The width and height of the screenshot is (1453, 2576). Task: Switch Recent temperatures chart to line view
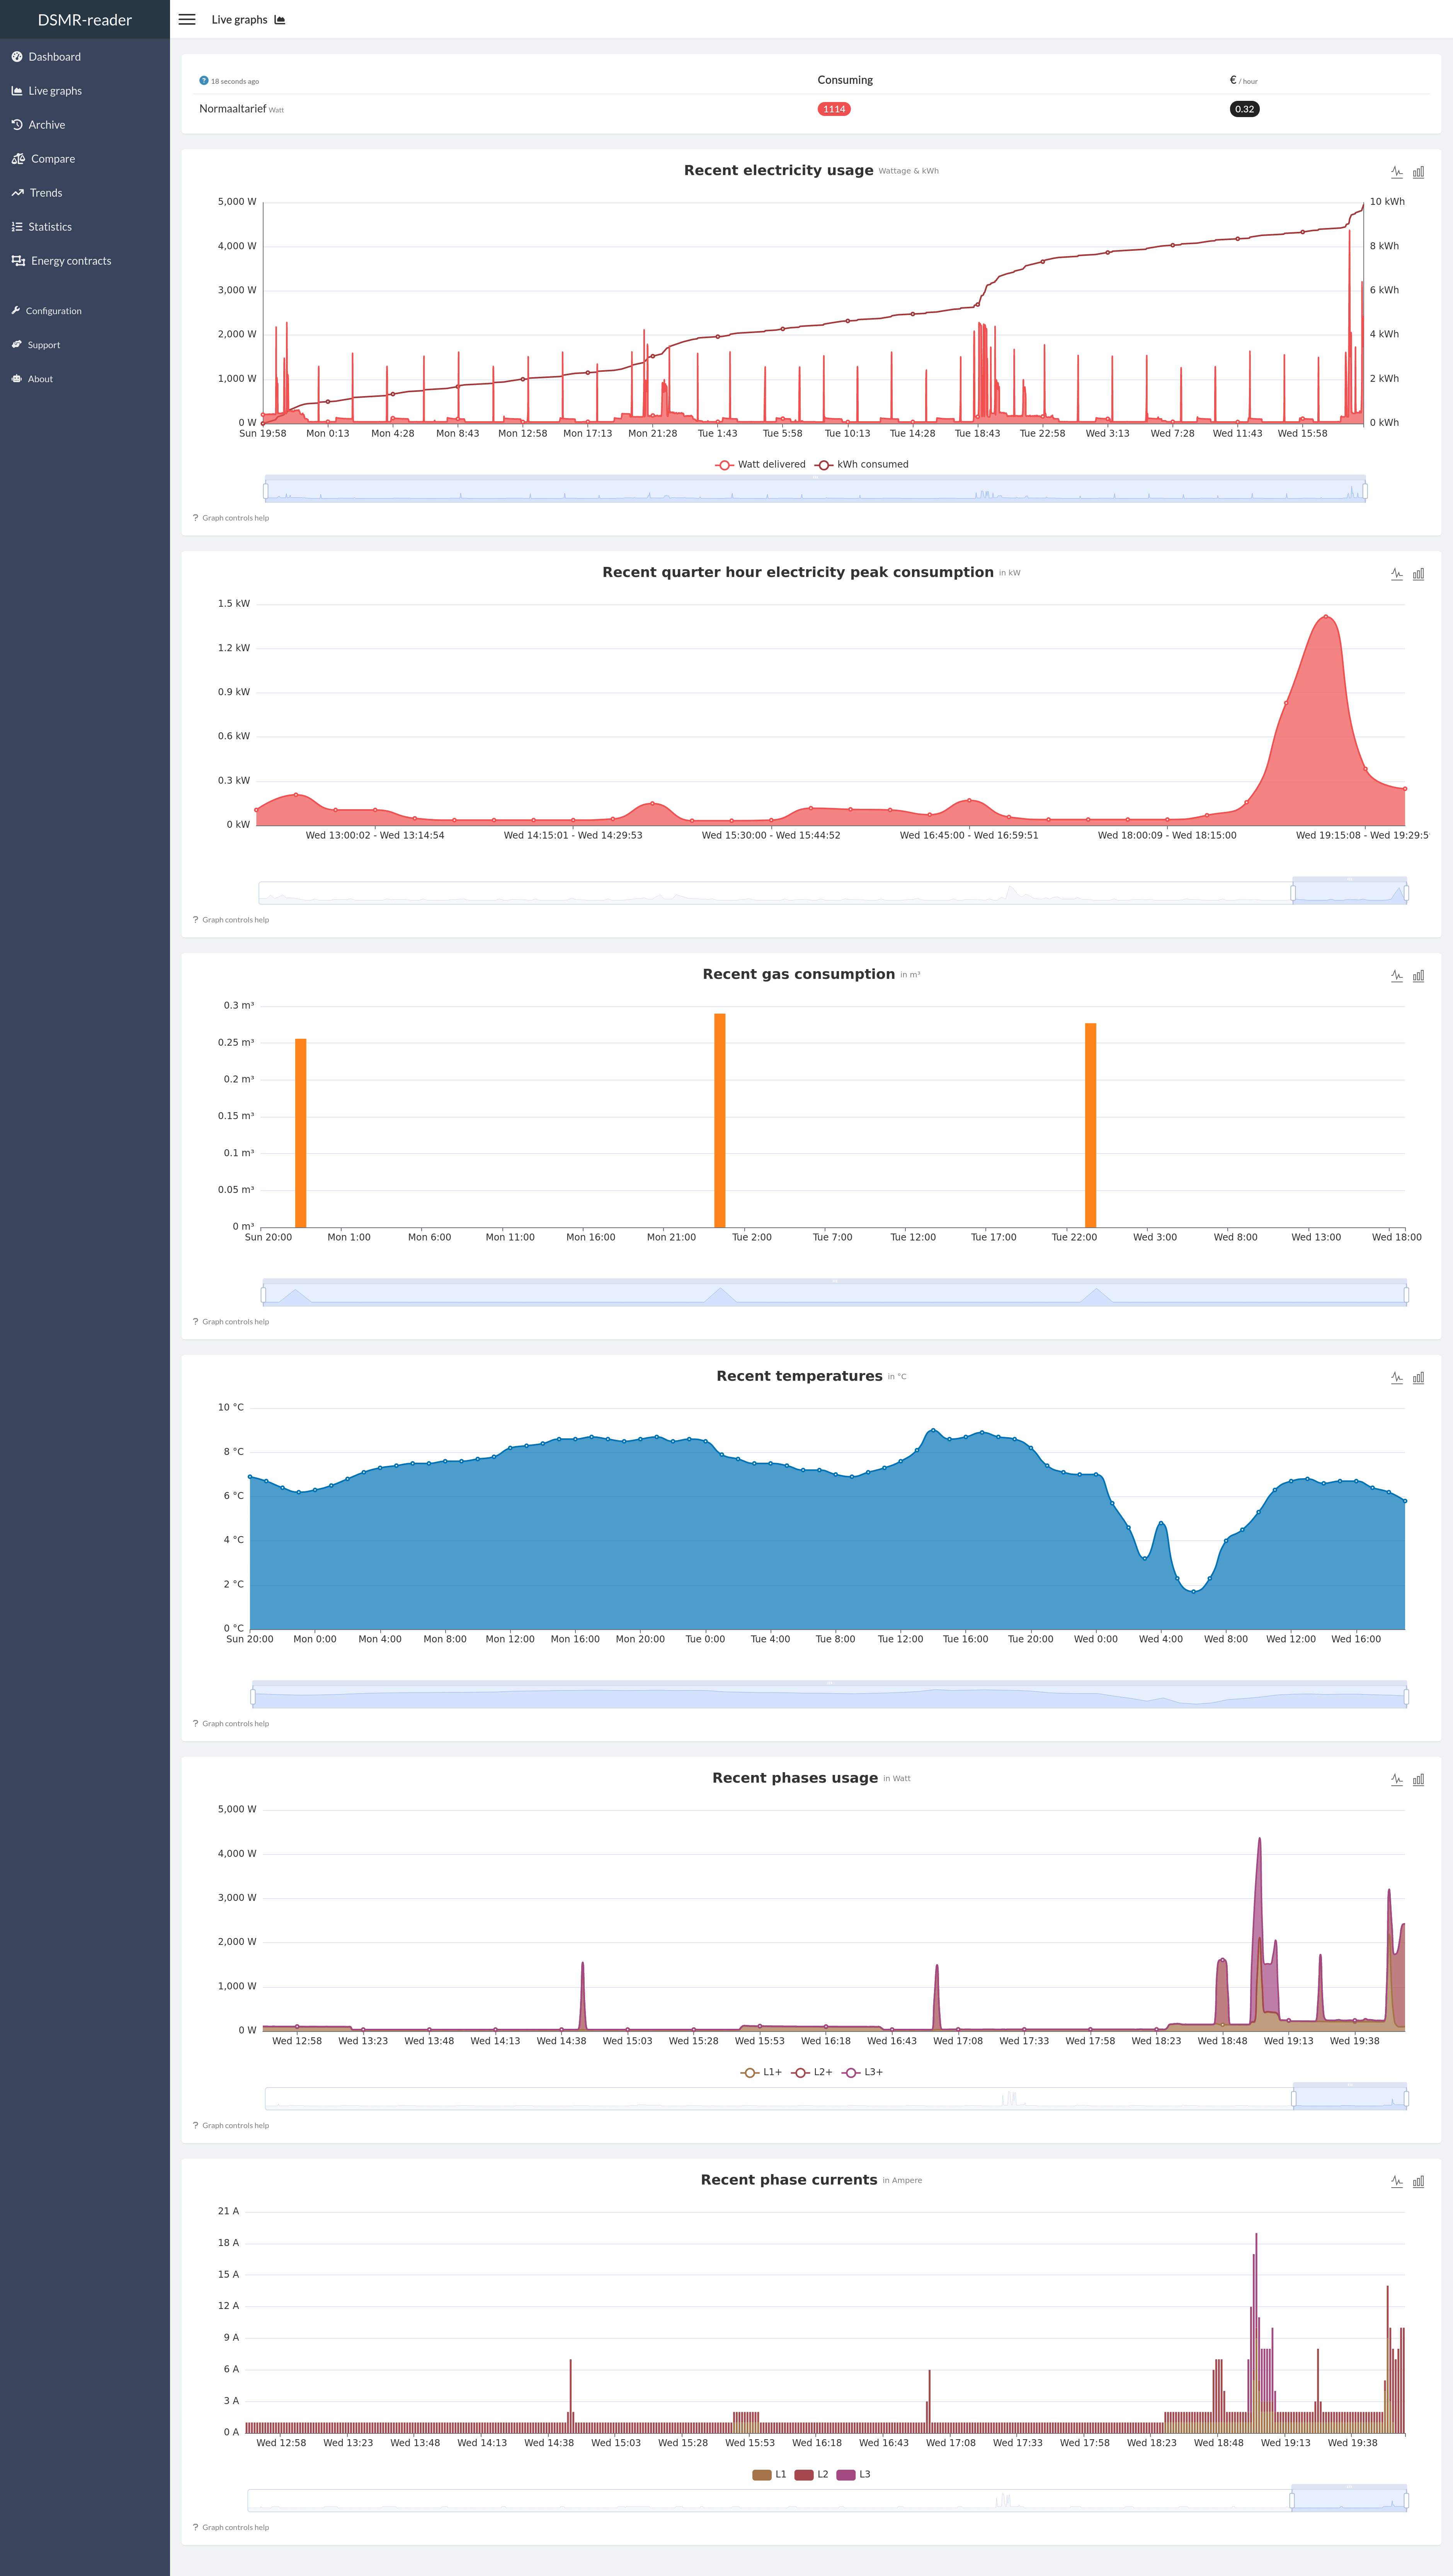(x=1397, y=1378)
